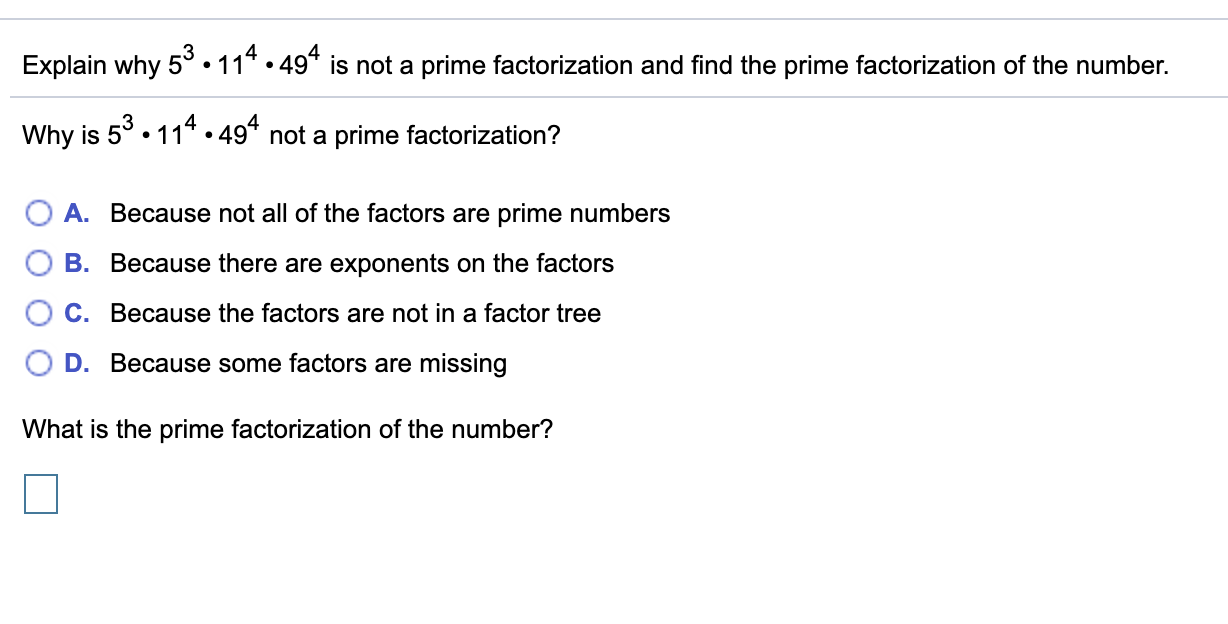Click the prime factorization answer box
Image resolution: width=1228 pixels, height=624 pixels.
39,493
